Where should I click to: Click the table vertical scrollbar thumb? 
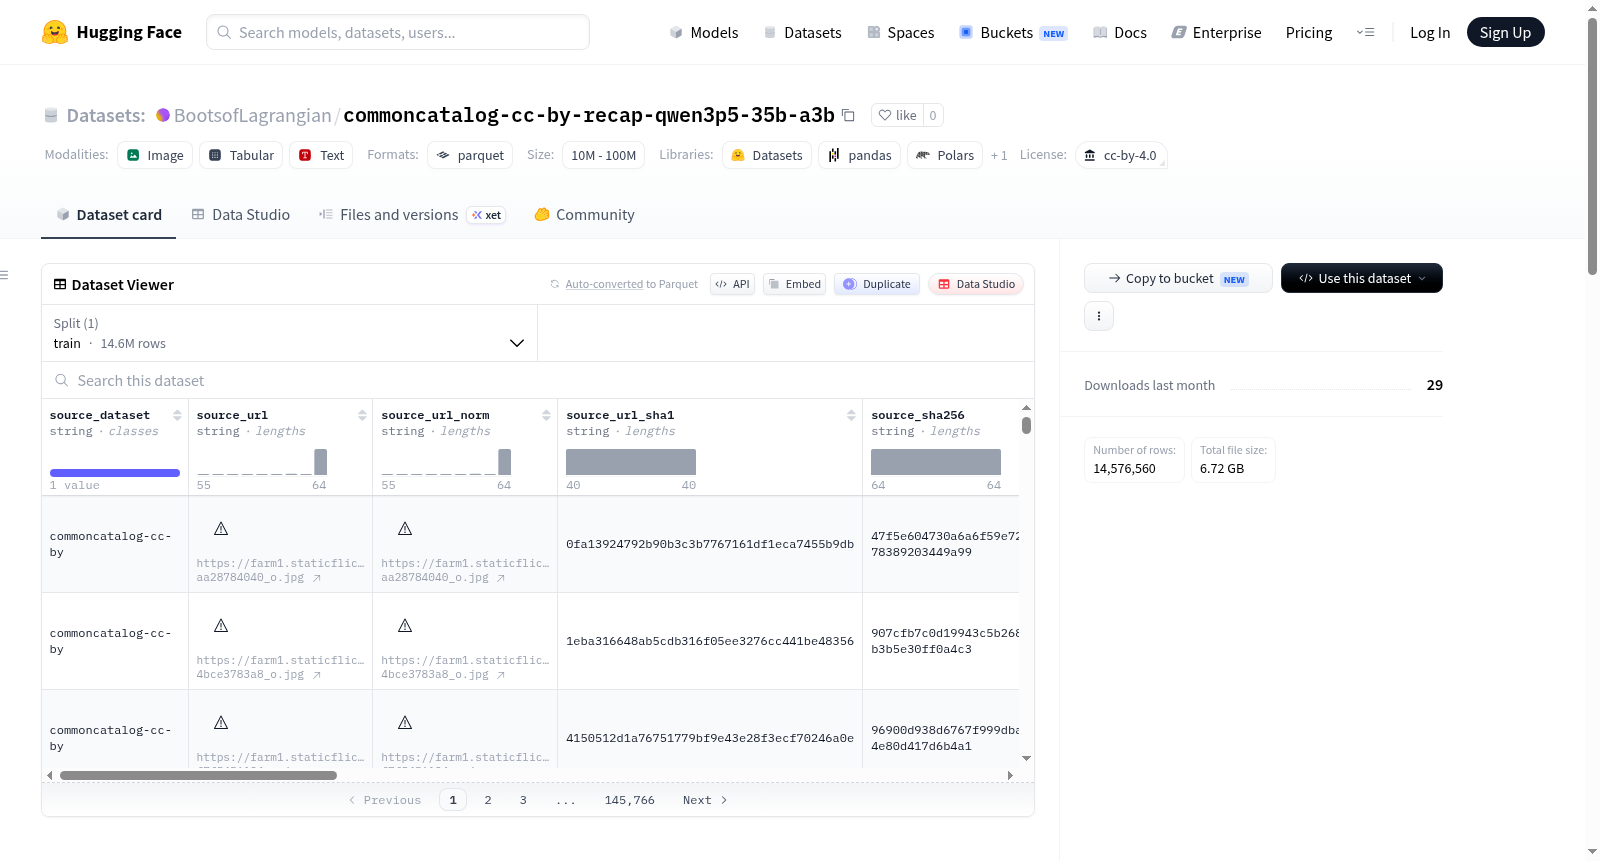coord(1026,425)
